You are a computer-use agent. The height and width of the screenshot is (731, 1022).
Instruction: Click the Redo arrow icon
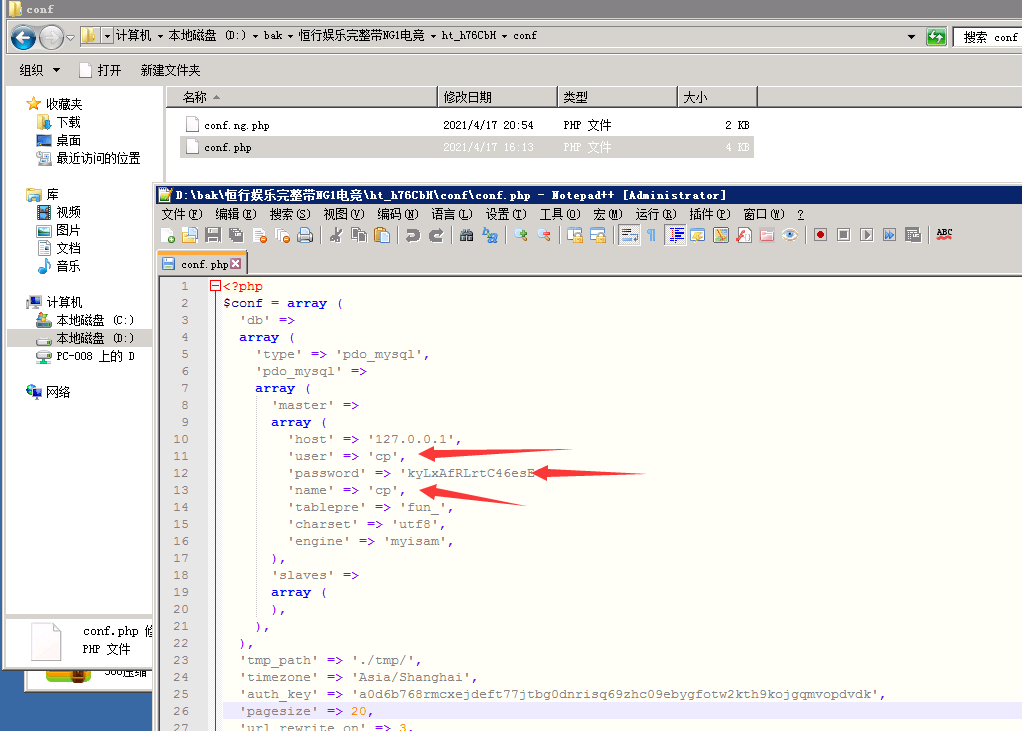pyautogui.click(x=436, y=235)
